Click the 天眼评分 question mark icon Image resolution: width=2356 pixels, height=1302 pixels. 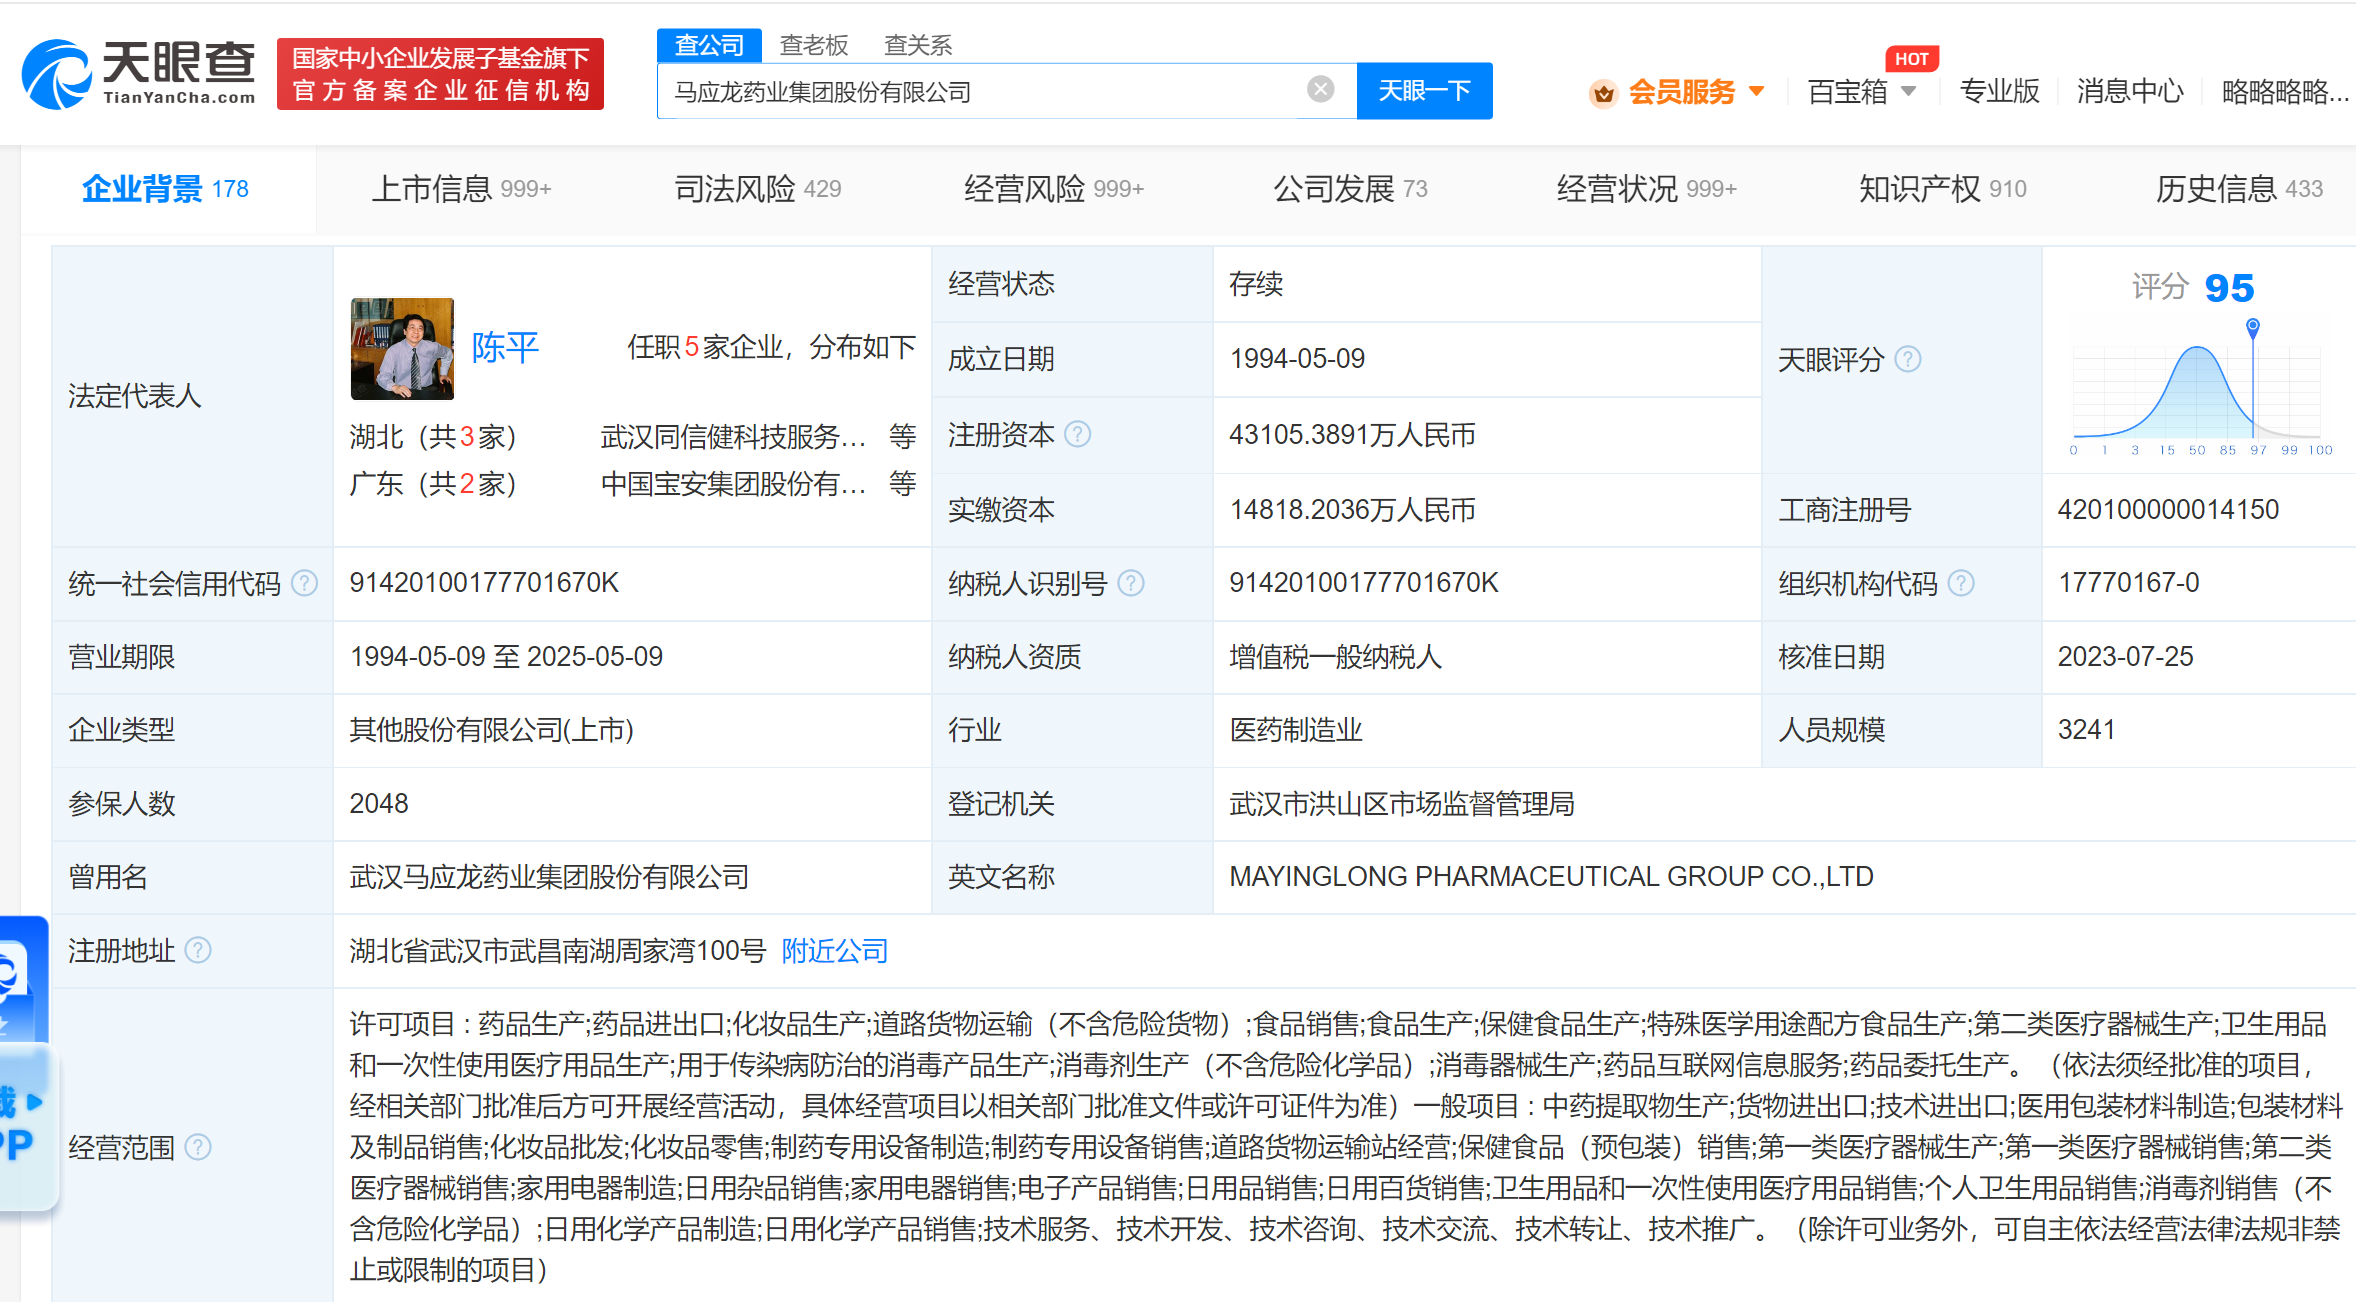pos(1909,360)
